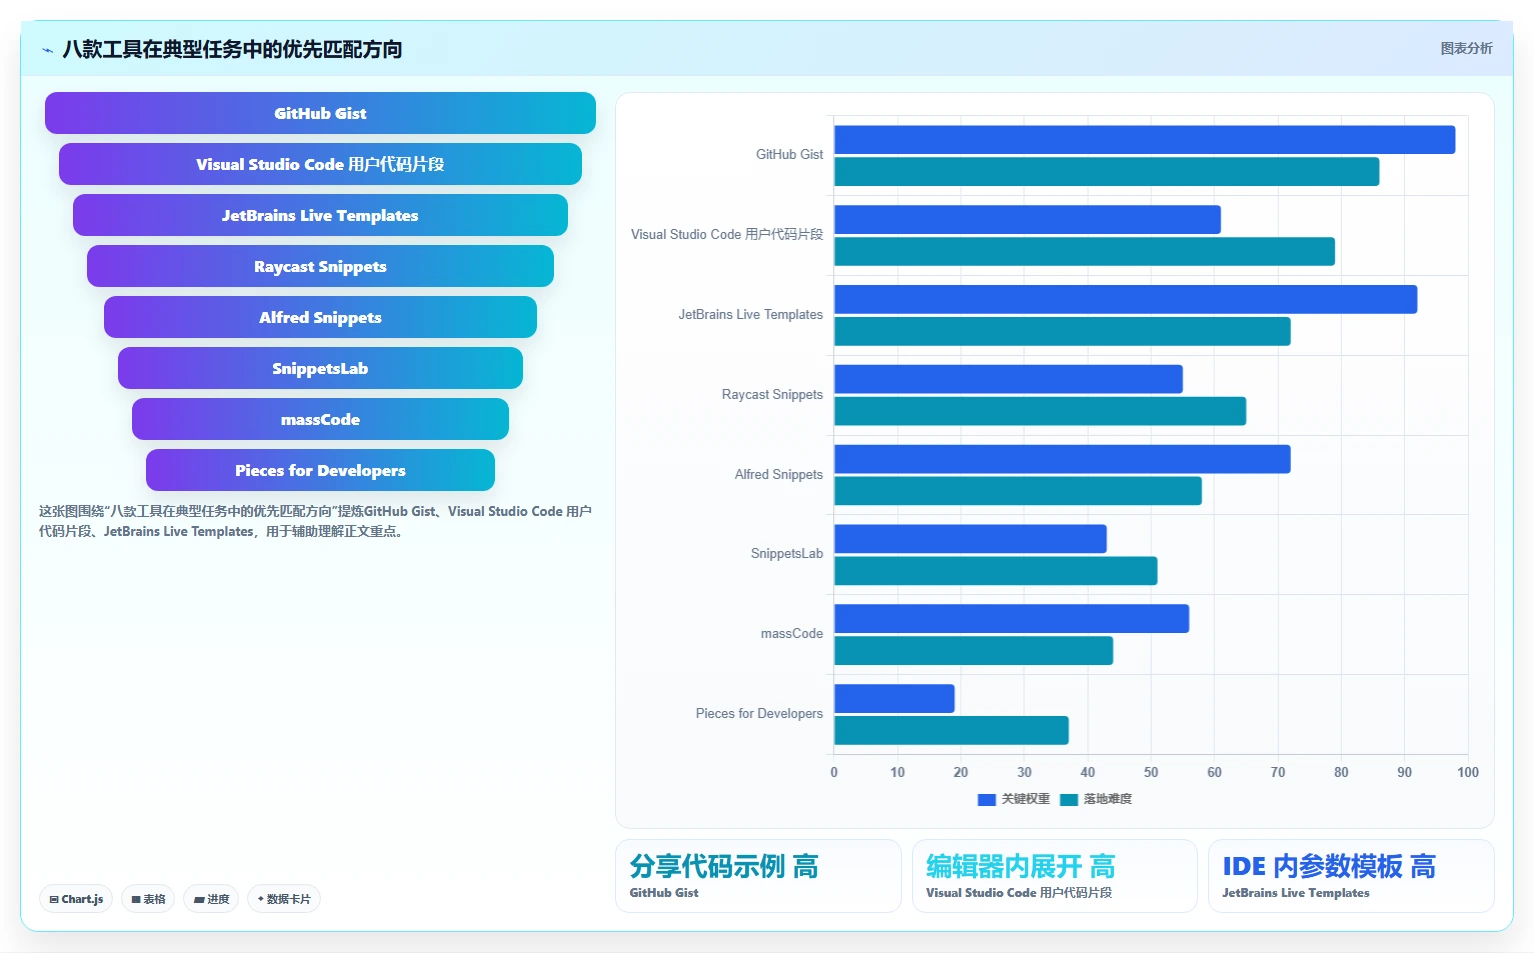Click the 表格 tag chip
The width and height of the screenshot is (1534, 953).
coord(148,899)
